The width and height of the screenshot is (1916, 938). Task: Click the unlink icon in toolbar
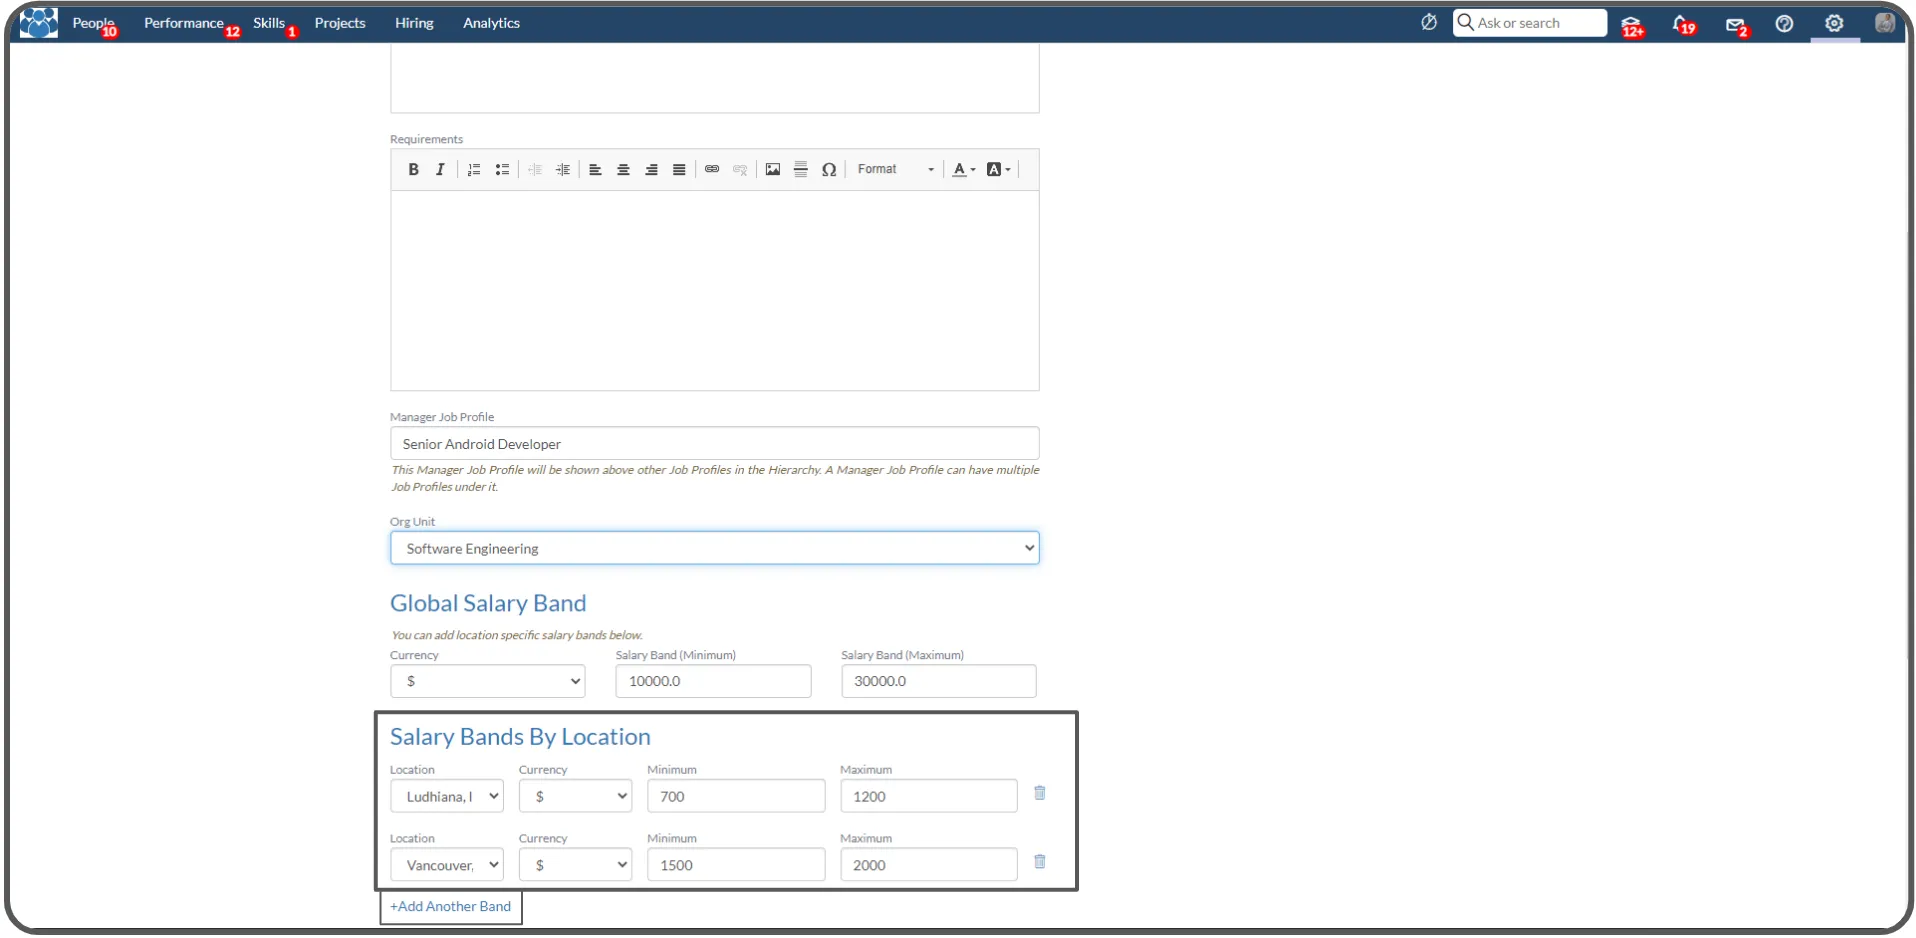click(740, 170)
